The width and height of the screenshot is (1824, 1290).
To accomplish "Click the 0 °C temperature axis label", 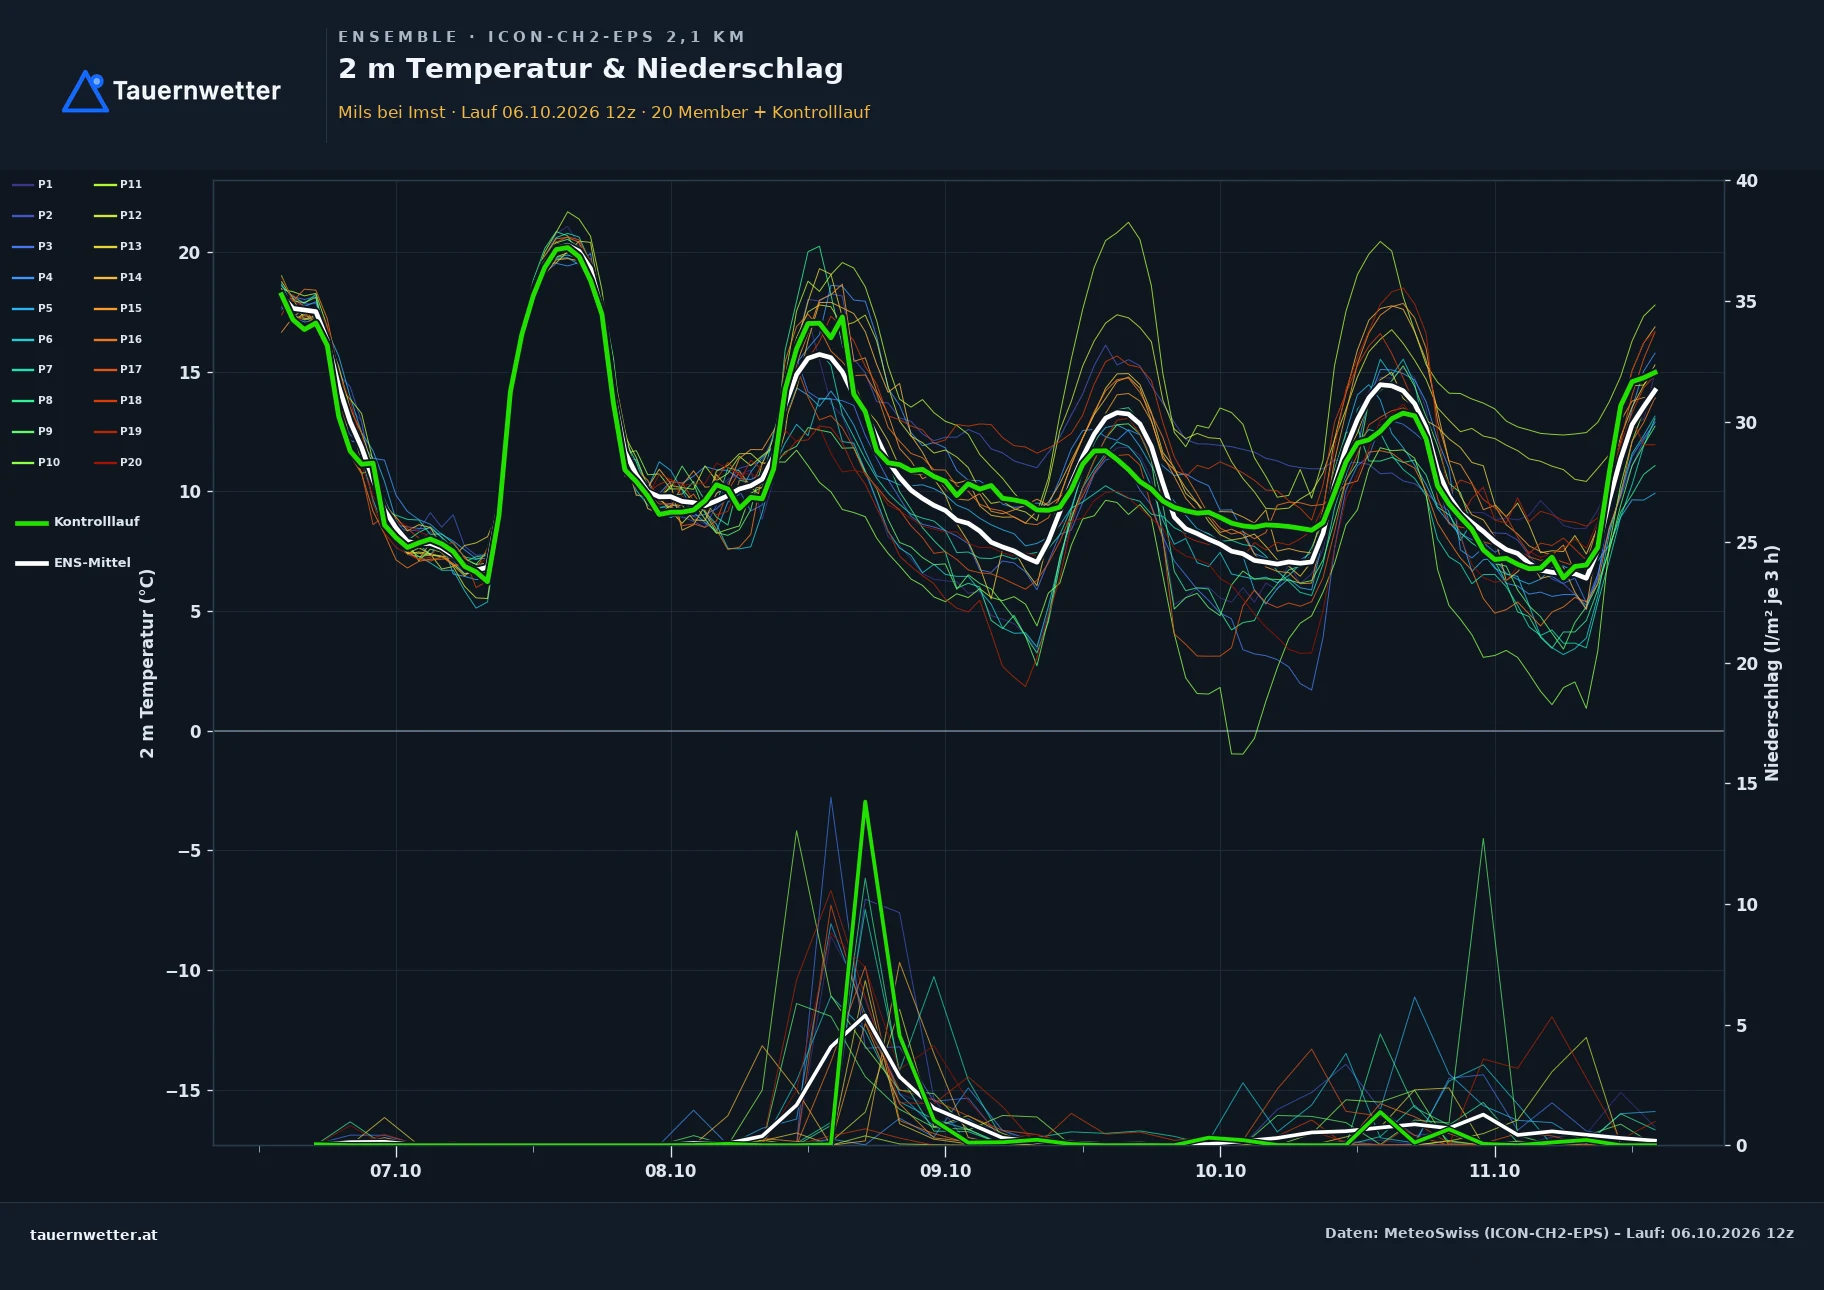I will click(x=196, y=732).
